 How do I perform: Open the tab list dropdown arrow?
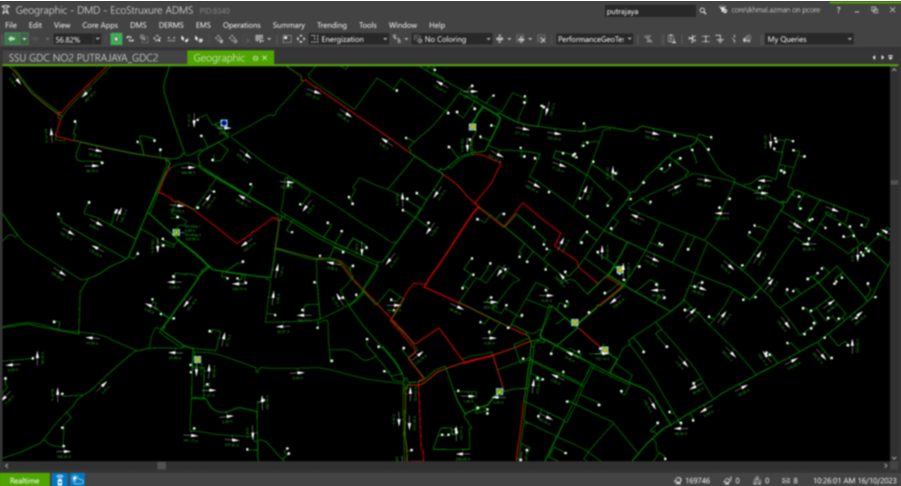[x=891, y=57]
